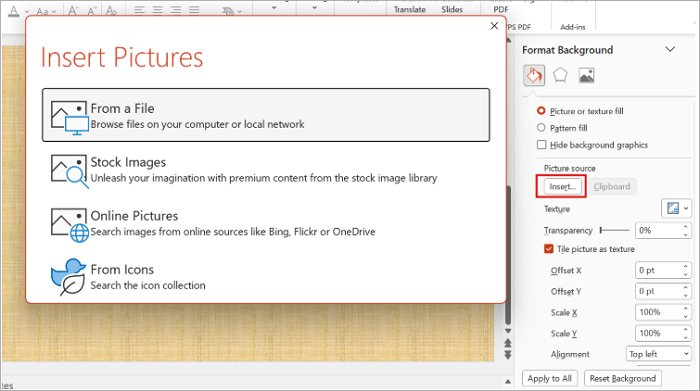Open the Picture tab icon in Format Background
700x391 pixels.
point(586,75)
